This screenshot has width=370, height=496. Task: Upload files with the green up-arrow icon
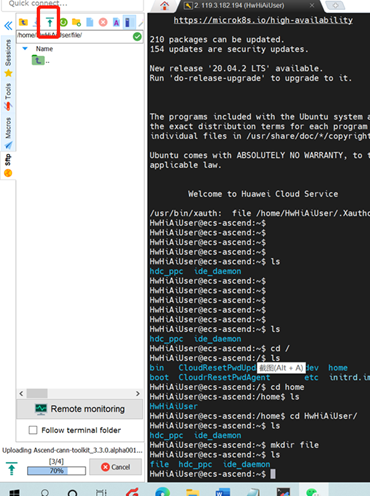click(50, 22)
